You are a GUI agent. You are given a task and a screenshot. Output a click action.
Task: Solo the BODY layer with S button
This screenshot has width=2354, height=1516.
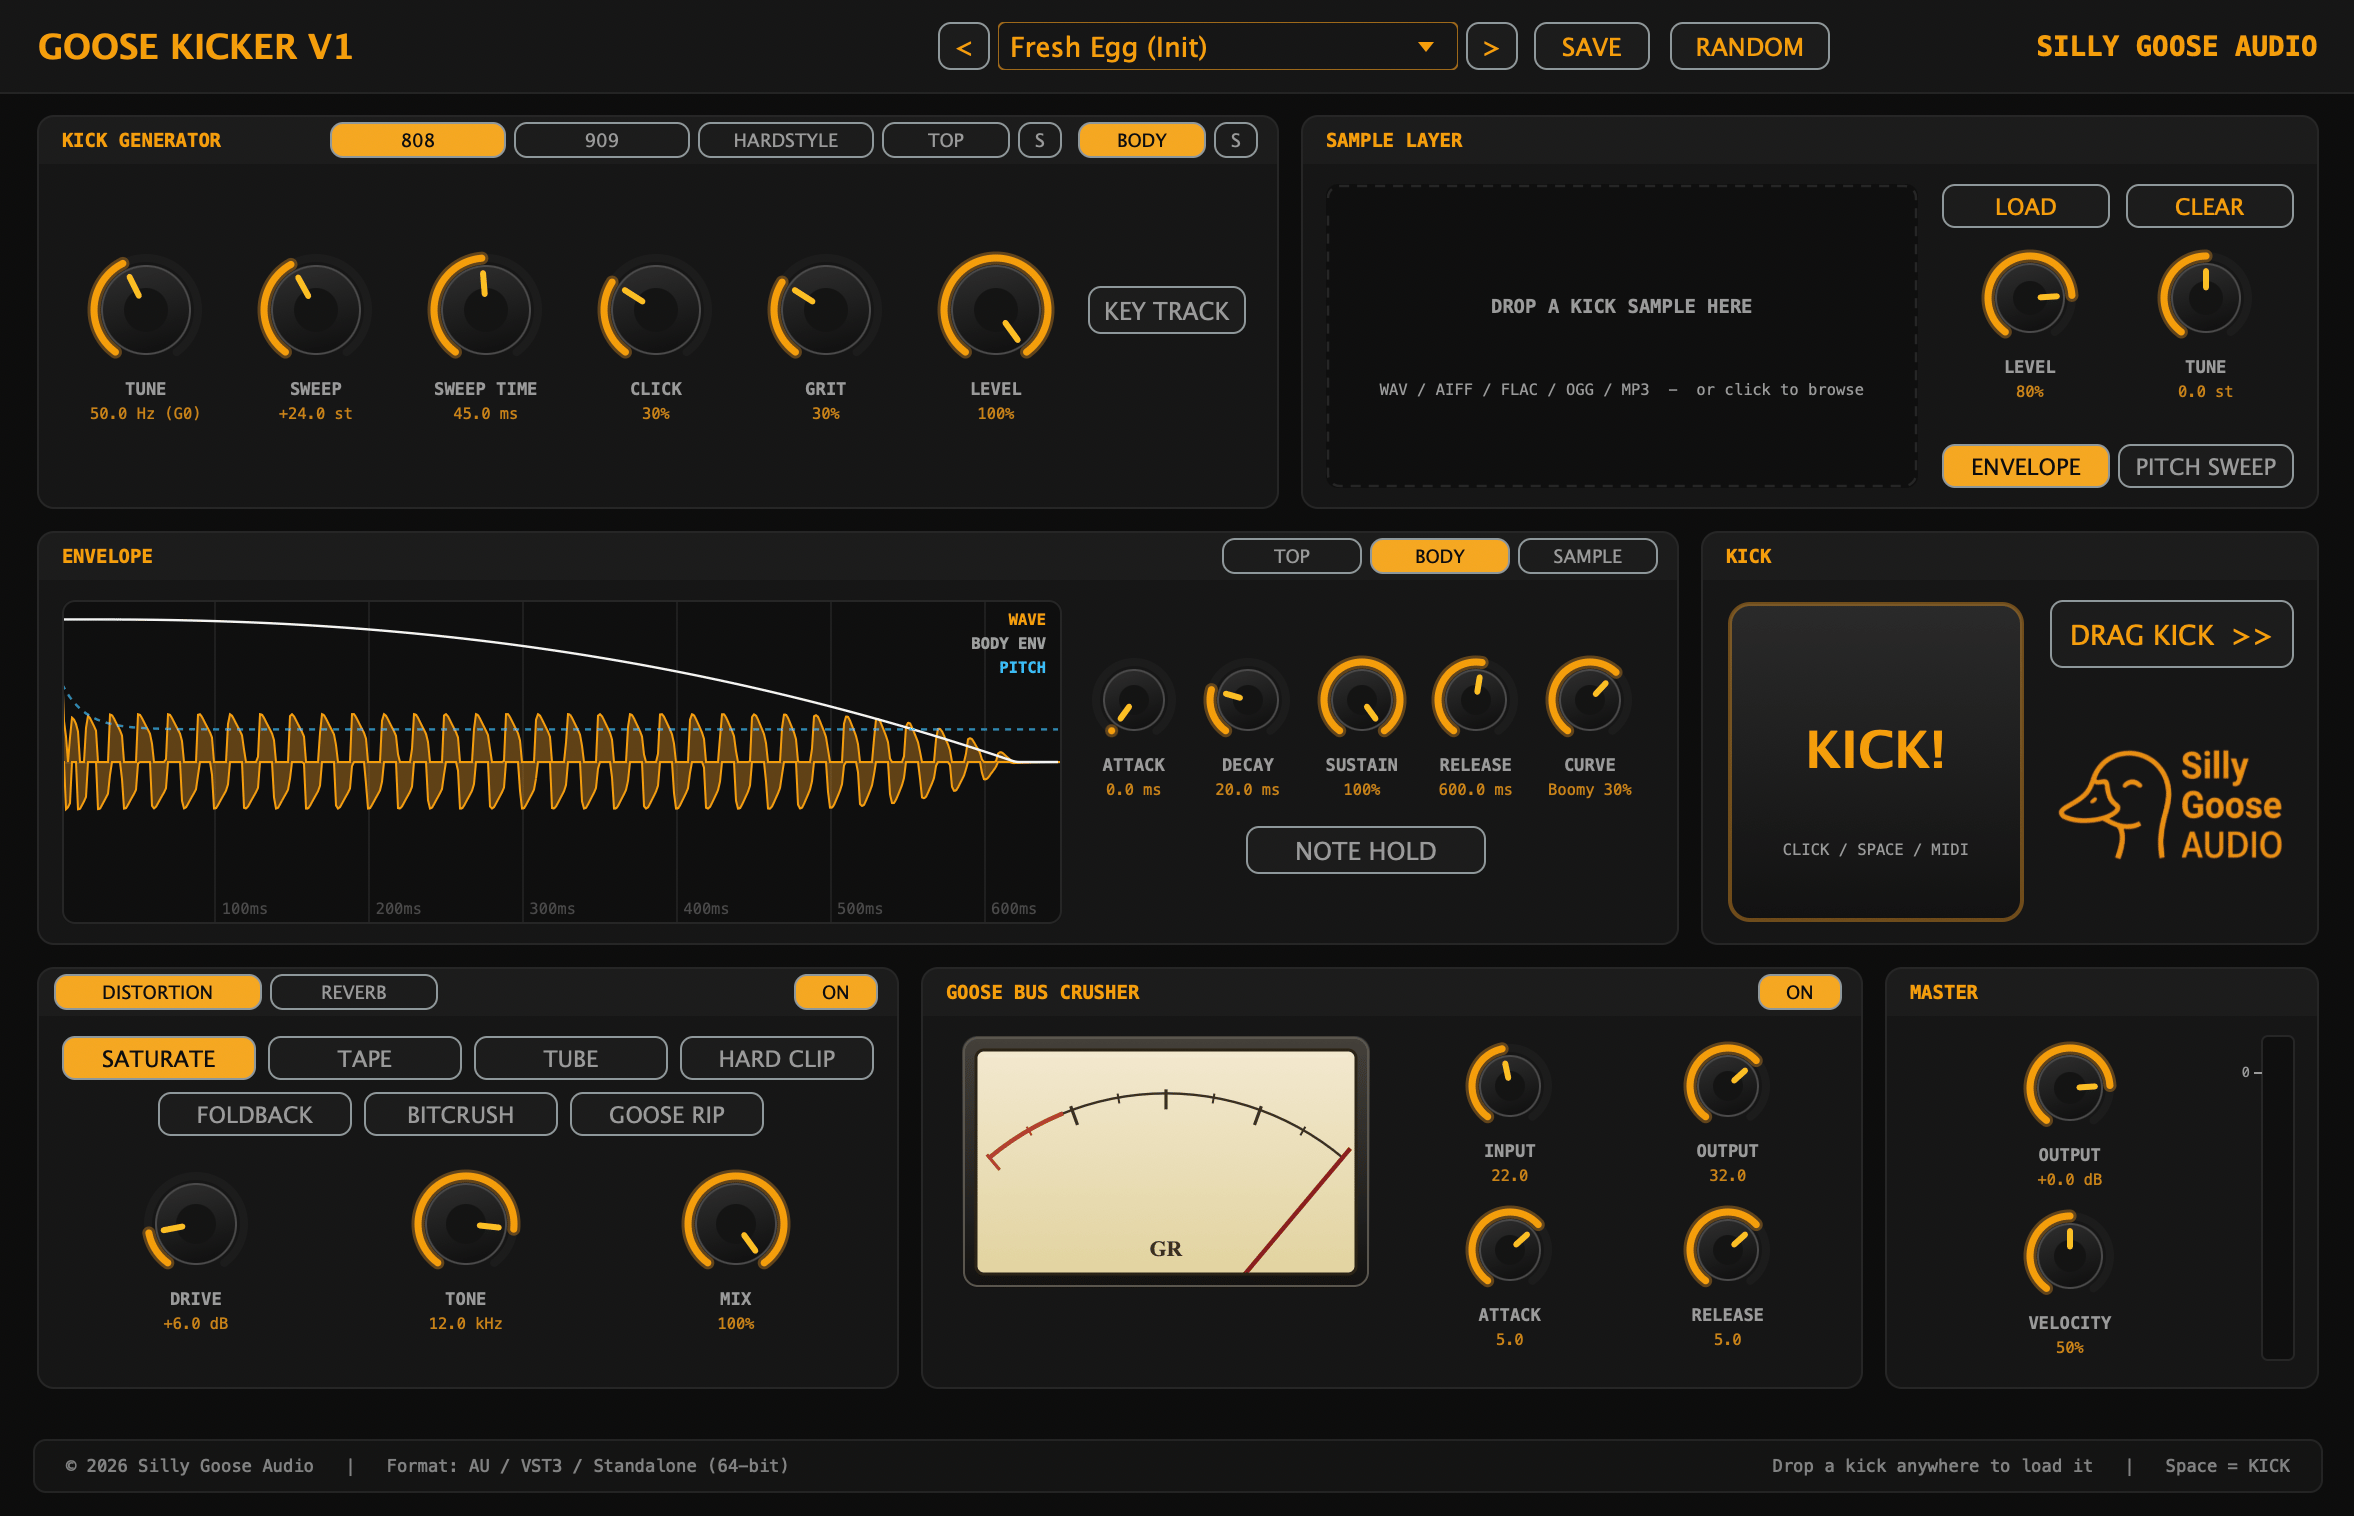point(1236,140)
